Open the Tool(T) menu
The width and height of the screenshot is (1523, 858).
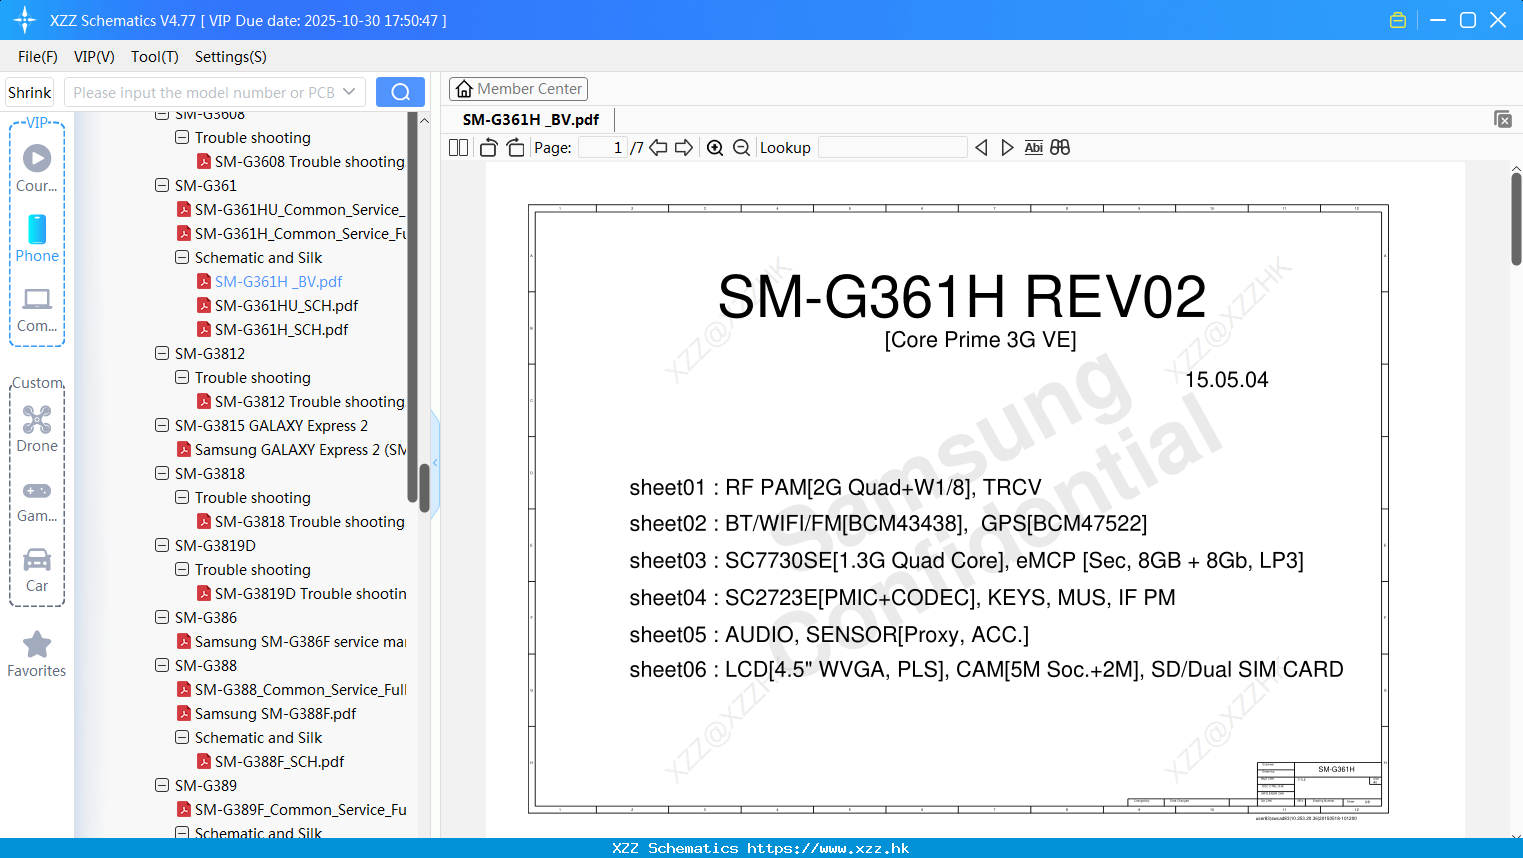click(155, 57)
